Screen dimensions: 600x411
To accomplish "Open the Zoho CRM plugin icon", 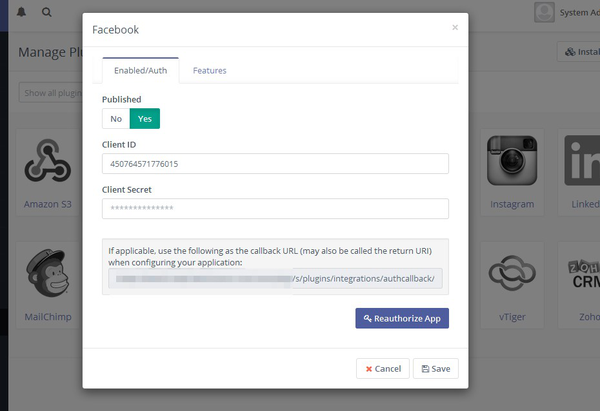I will (x=584, y=273).
